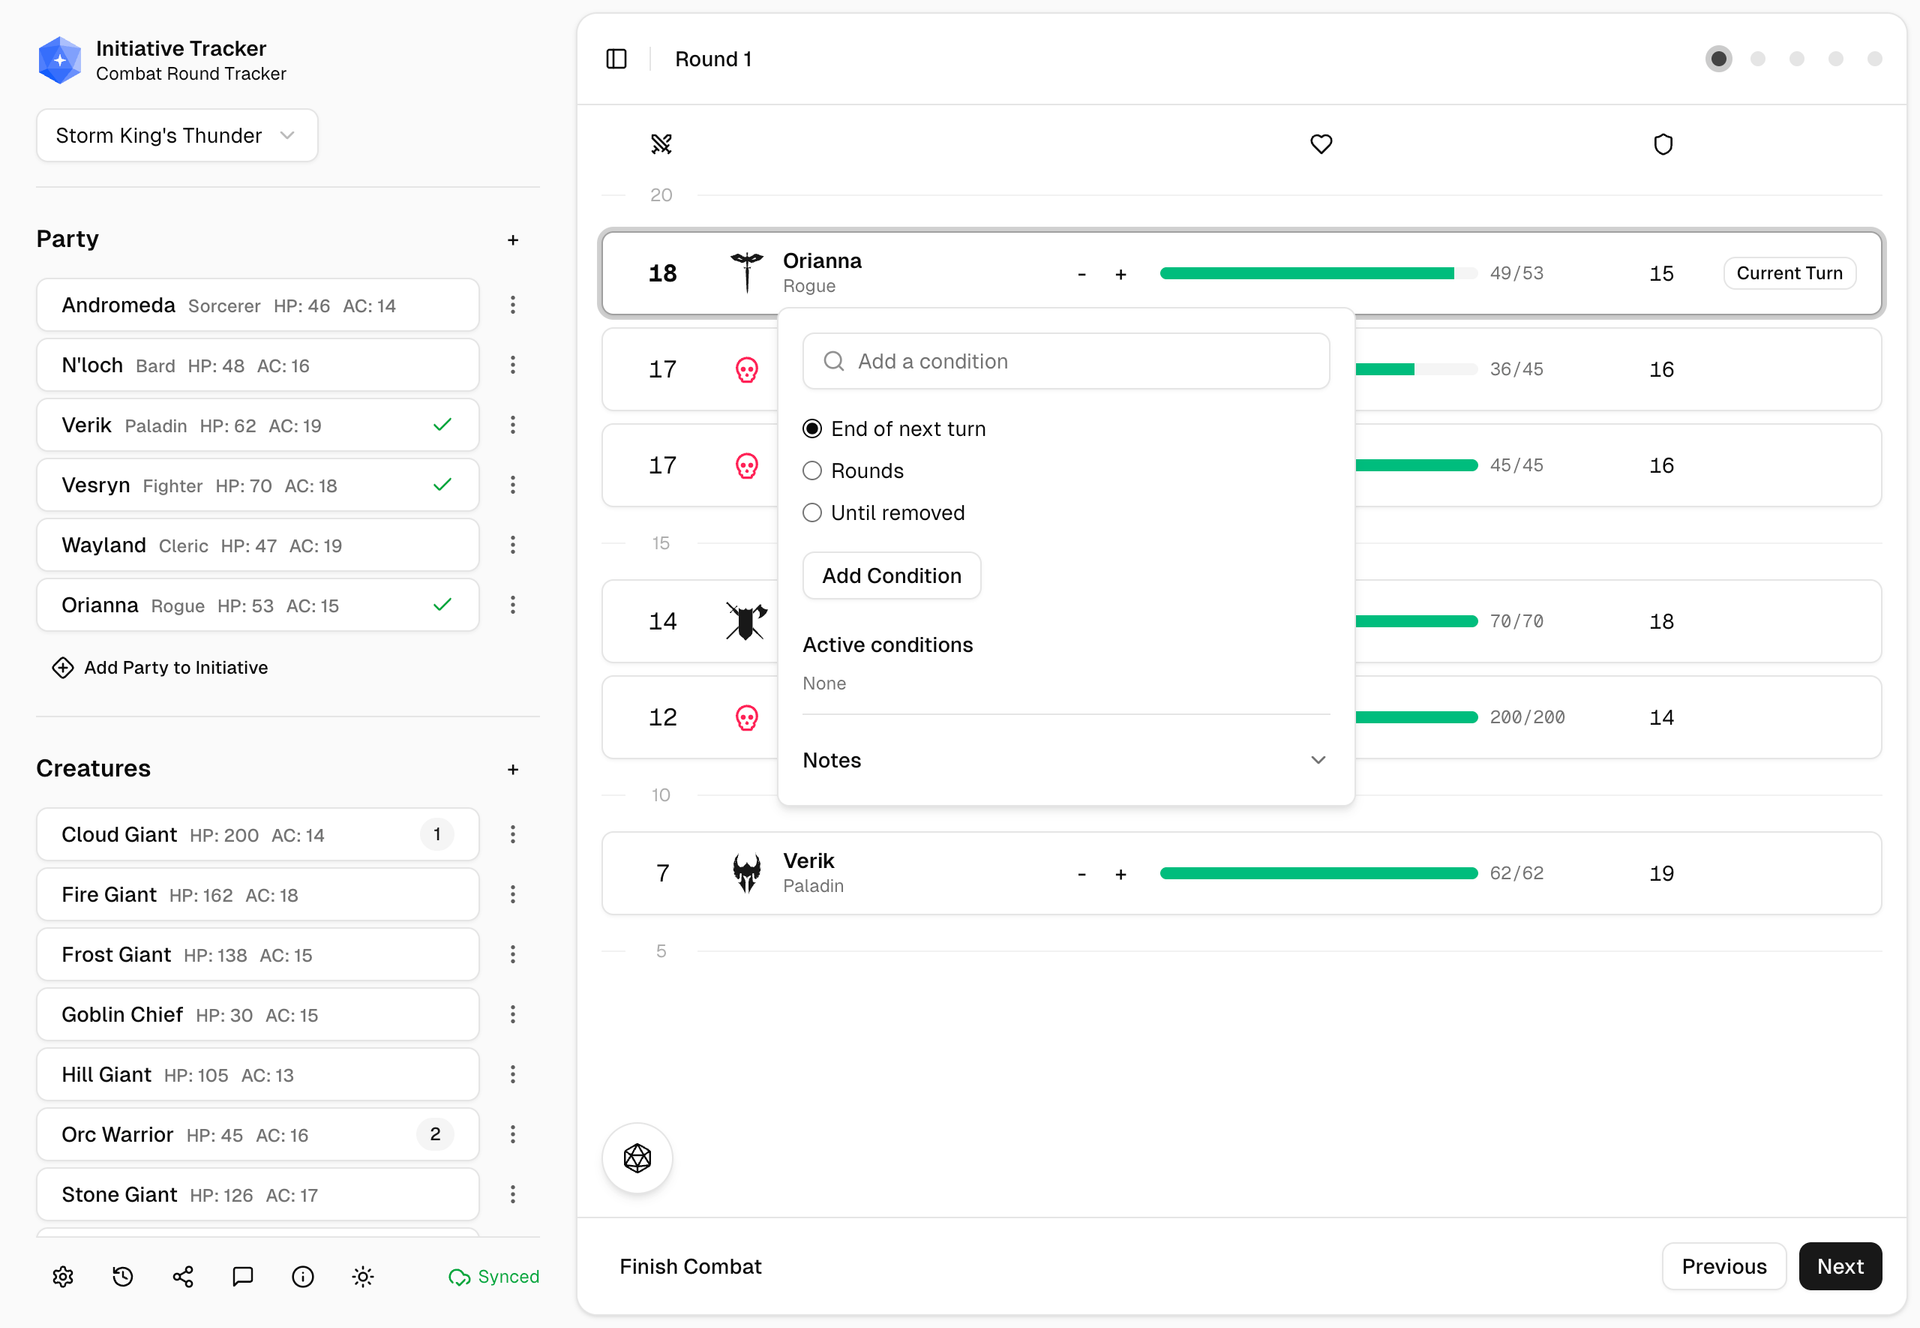Open the combat history log

[x=122, y=1276]
